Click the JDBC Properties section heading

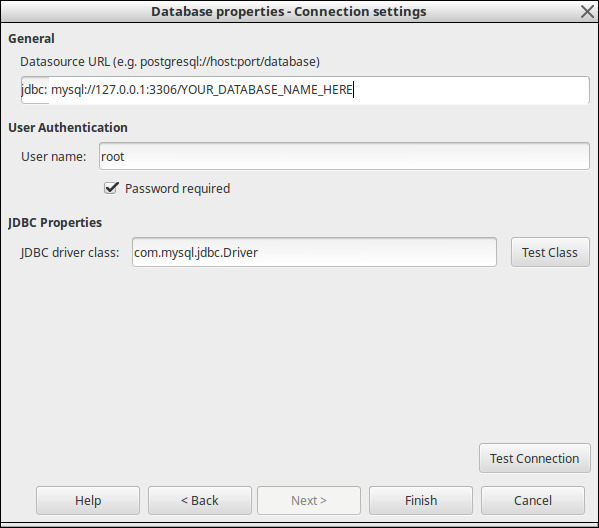coord(55,223)
